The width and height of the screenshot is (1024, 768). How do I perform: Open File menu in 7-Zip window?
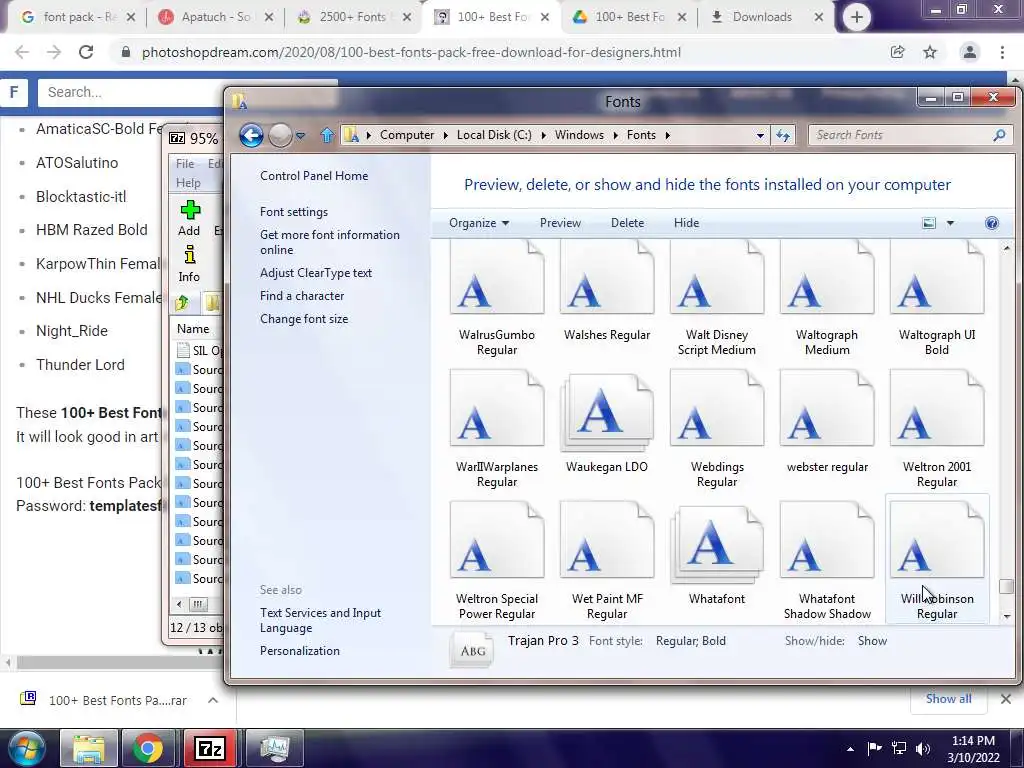pos(185,164)
